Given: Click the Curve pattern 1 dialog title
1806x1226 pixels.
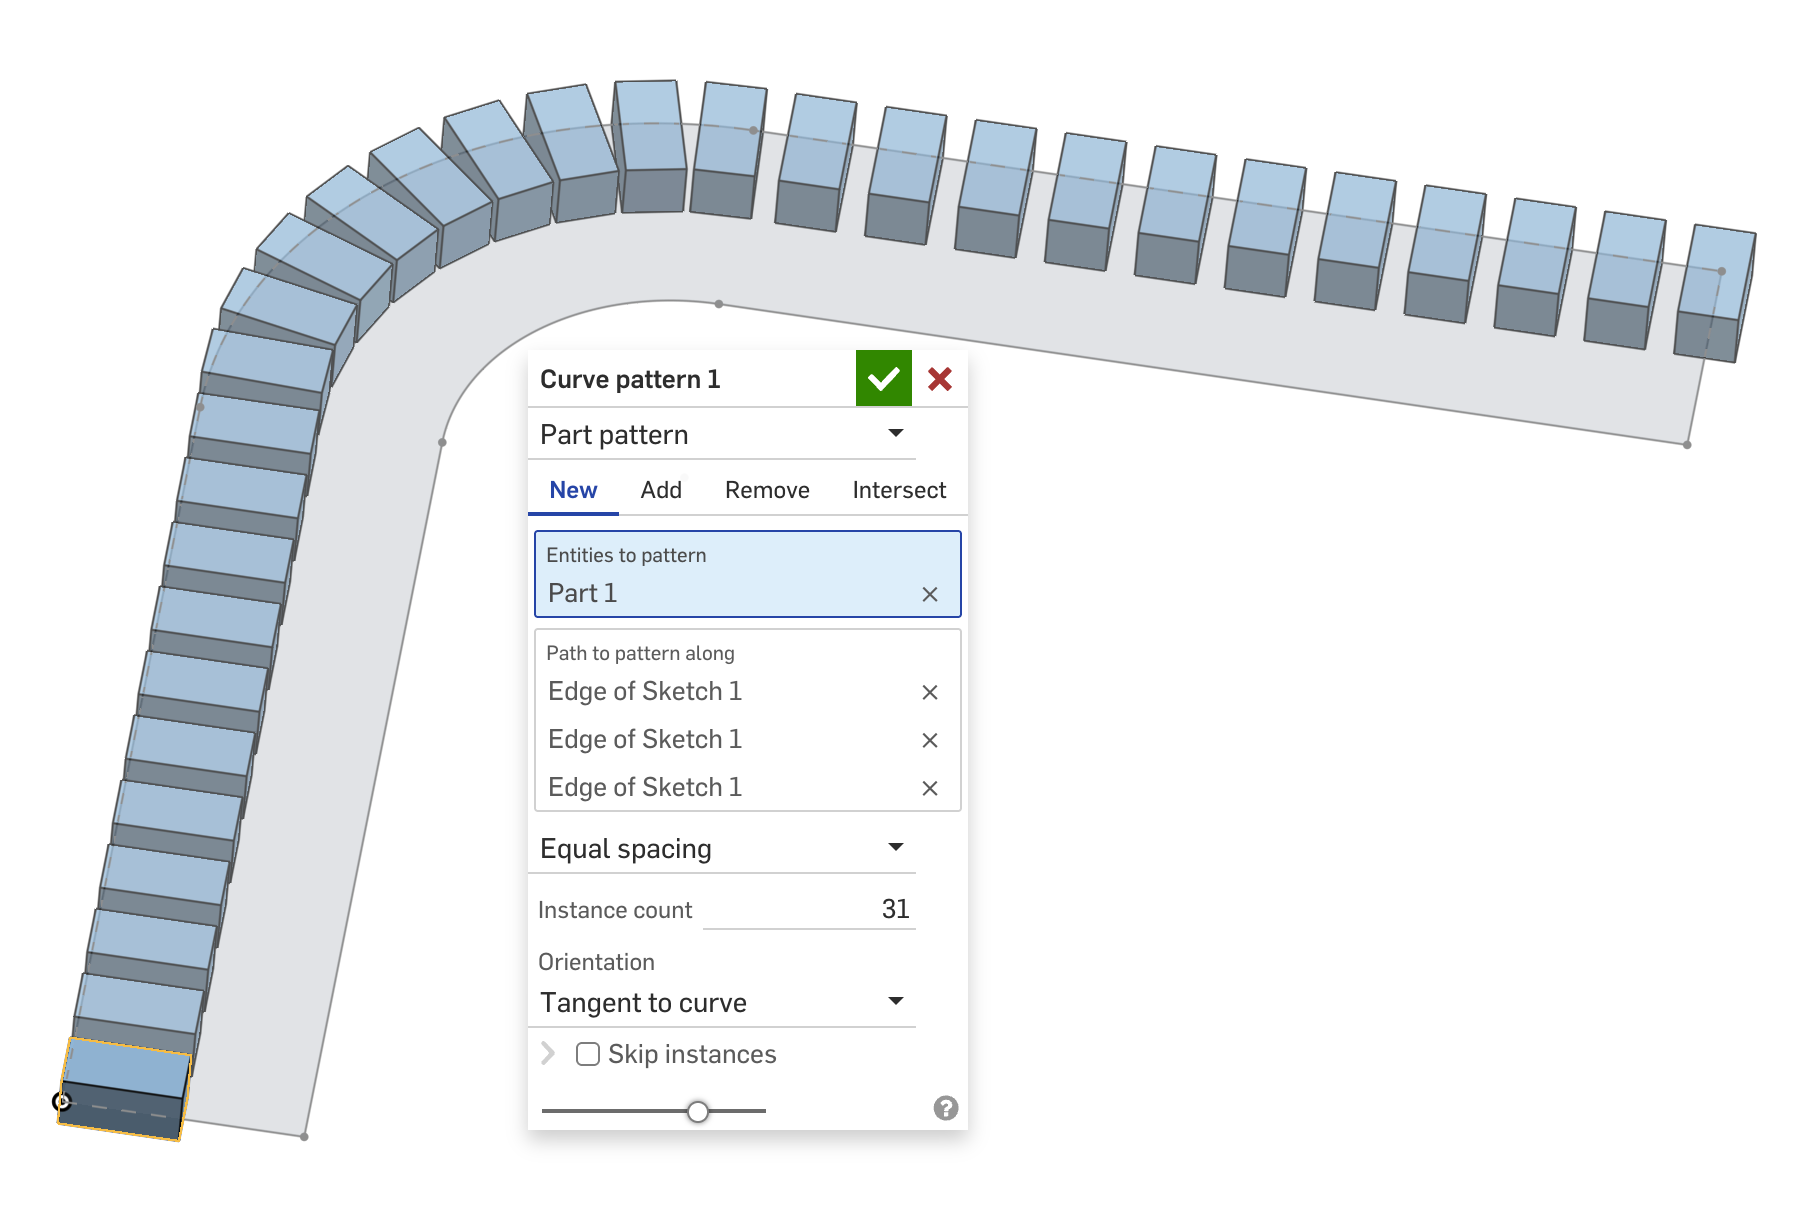Looking at the screenshot, I should tap(630, 379).
